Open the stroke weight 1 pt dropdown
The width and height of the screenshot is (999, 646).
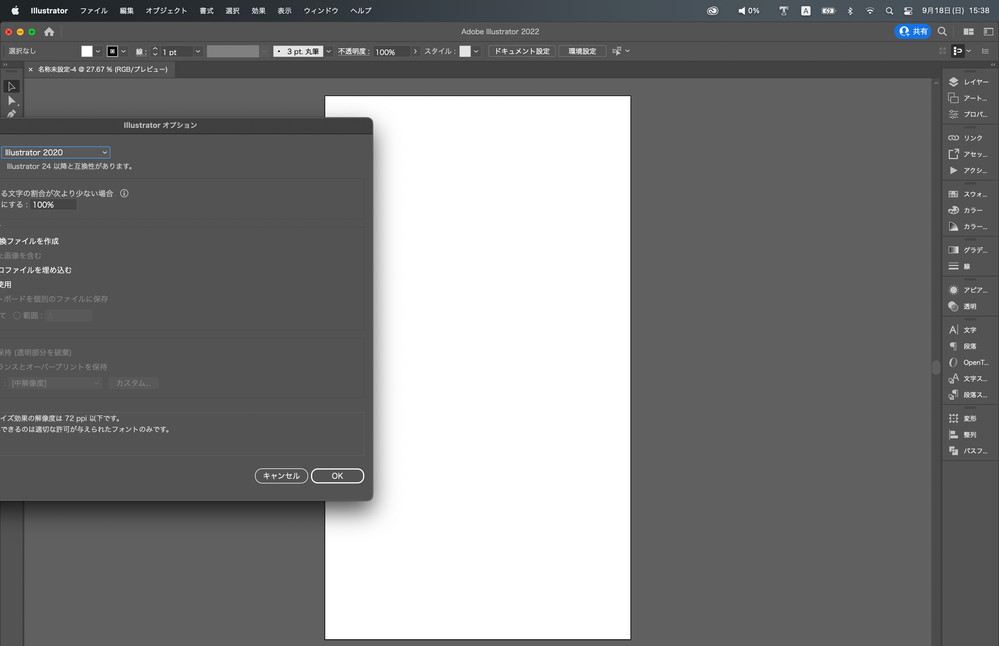pos(198,52)
